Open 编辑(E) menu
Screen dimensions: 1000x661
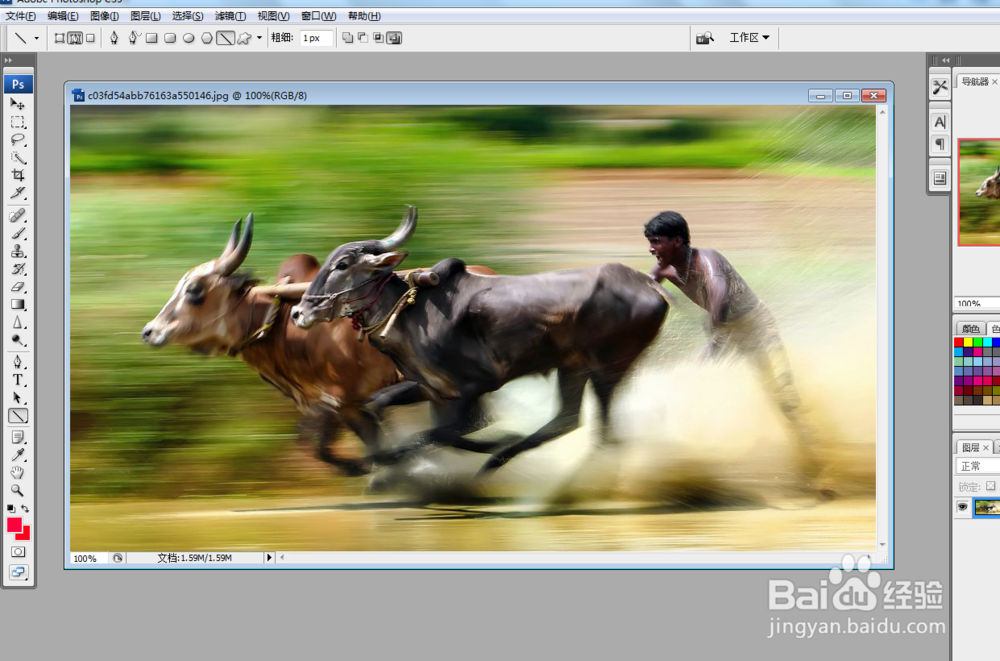(x=62, y=16)
